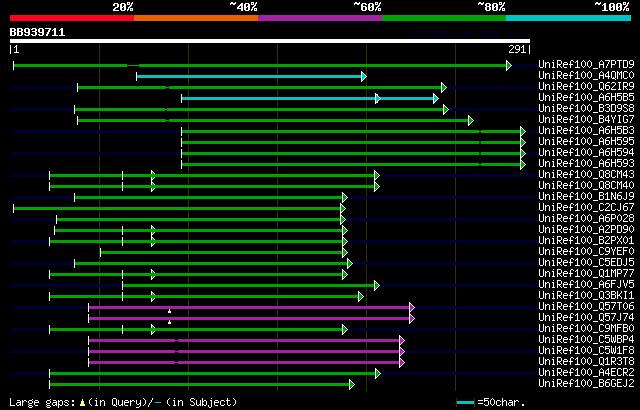Click the UniRef100_C5W1F8 subject name
The width and height of the screenshot is (640, 410).
(x=586, y=351)
